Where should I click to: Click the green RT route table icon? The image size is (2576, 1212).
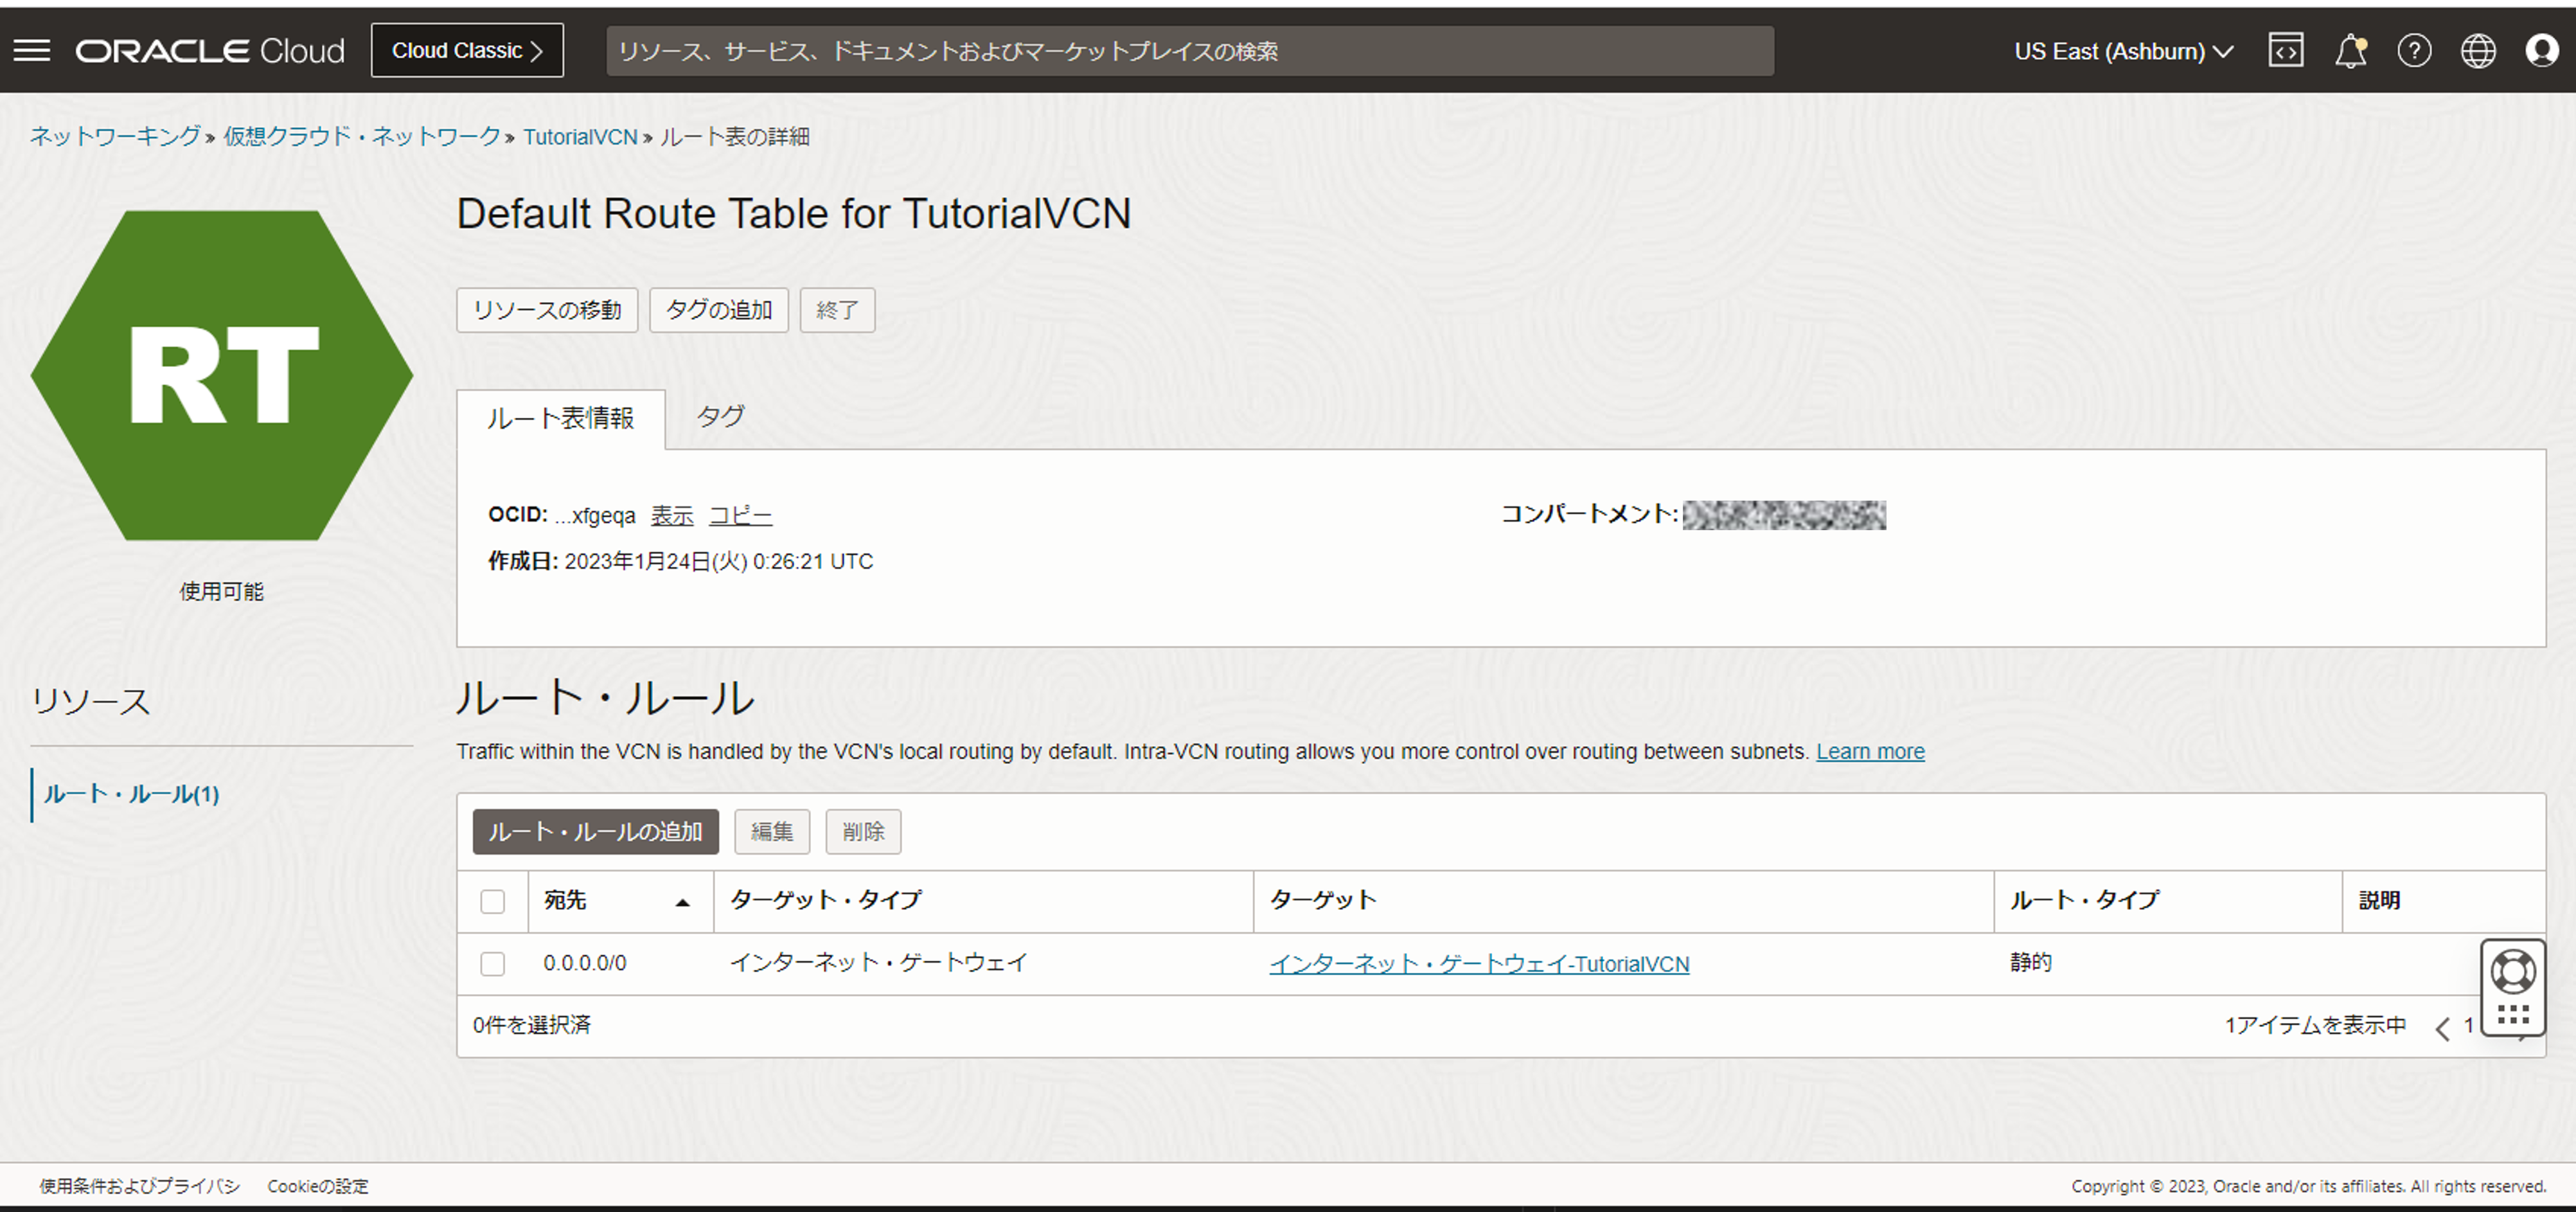tap(222, 375)
